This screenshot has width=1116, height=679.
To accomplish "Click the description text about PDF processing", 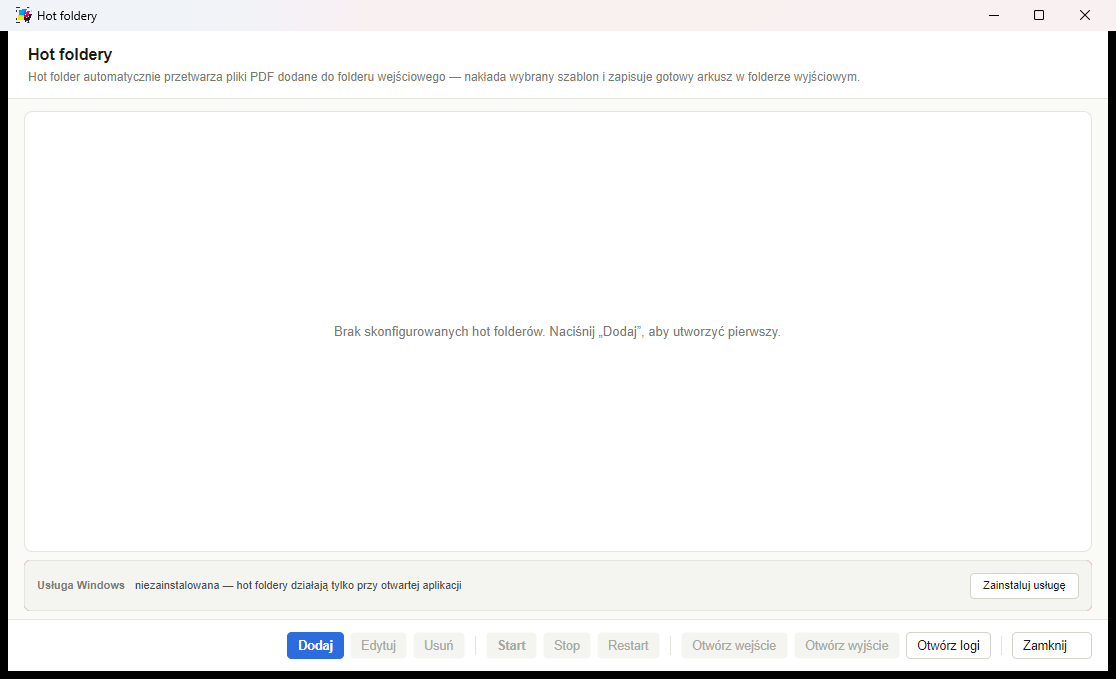I will 444,77.
